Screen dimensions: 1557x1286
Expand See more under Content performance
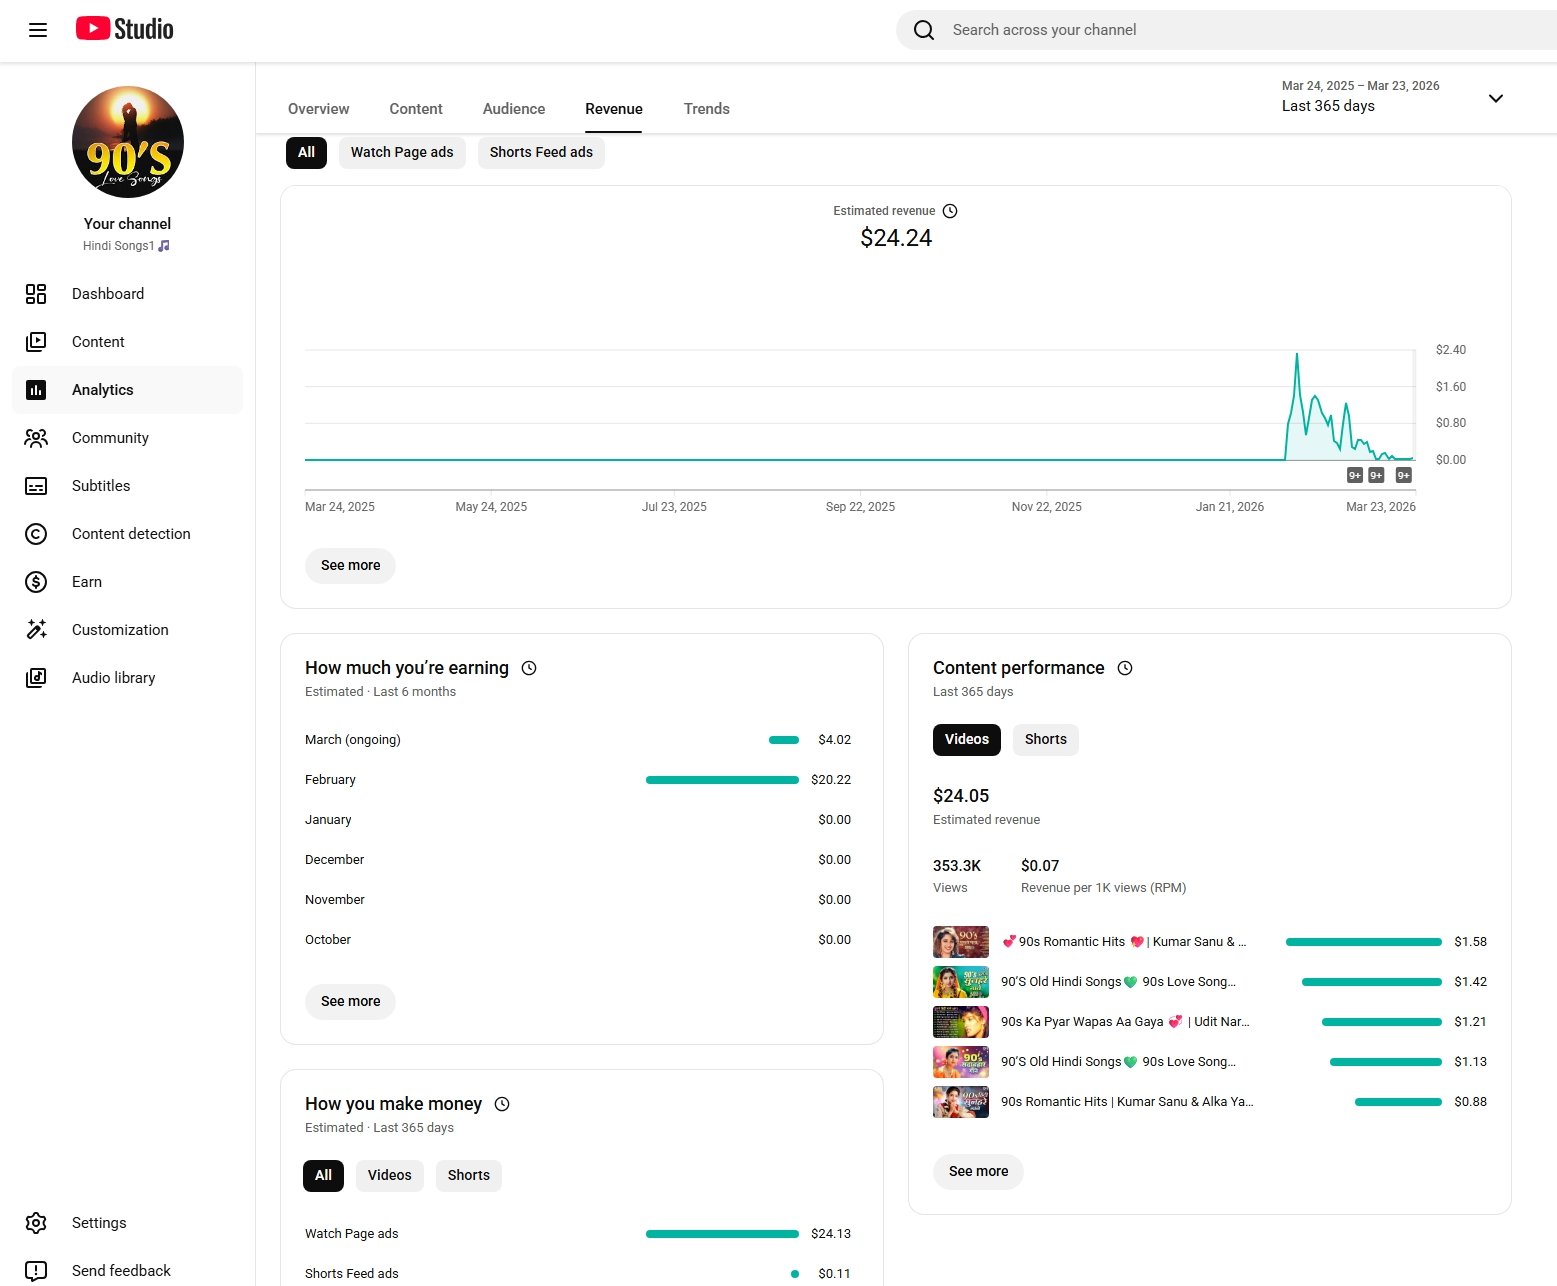coord(978,1171)
